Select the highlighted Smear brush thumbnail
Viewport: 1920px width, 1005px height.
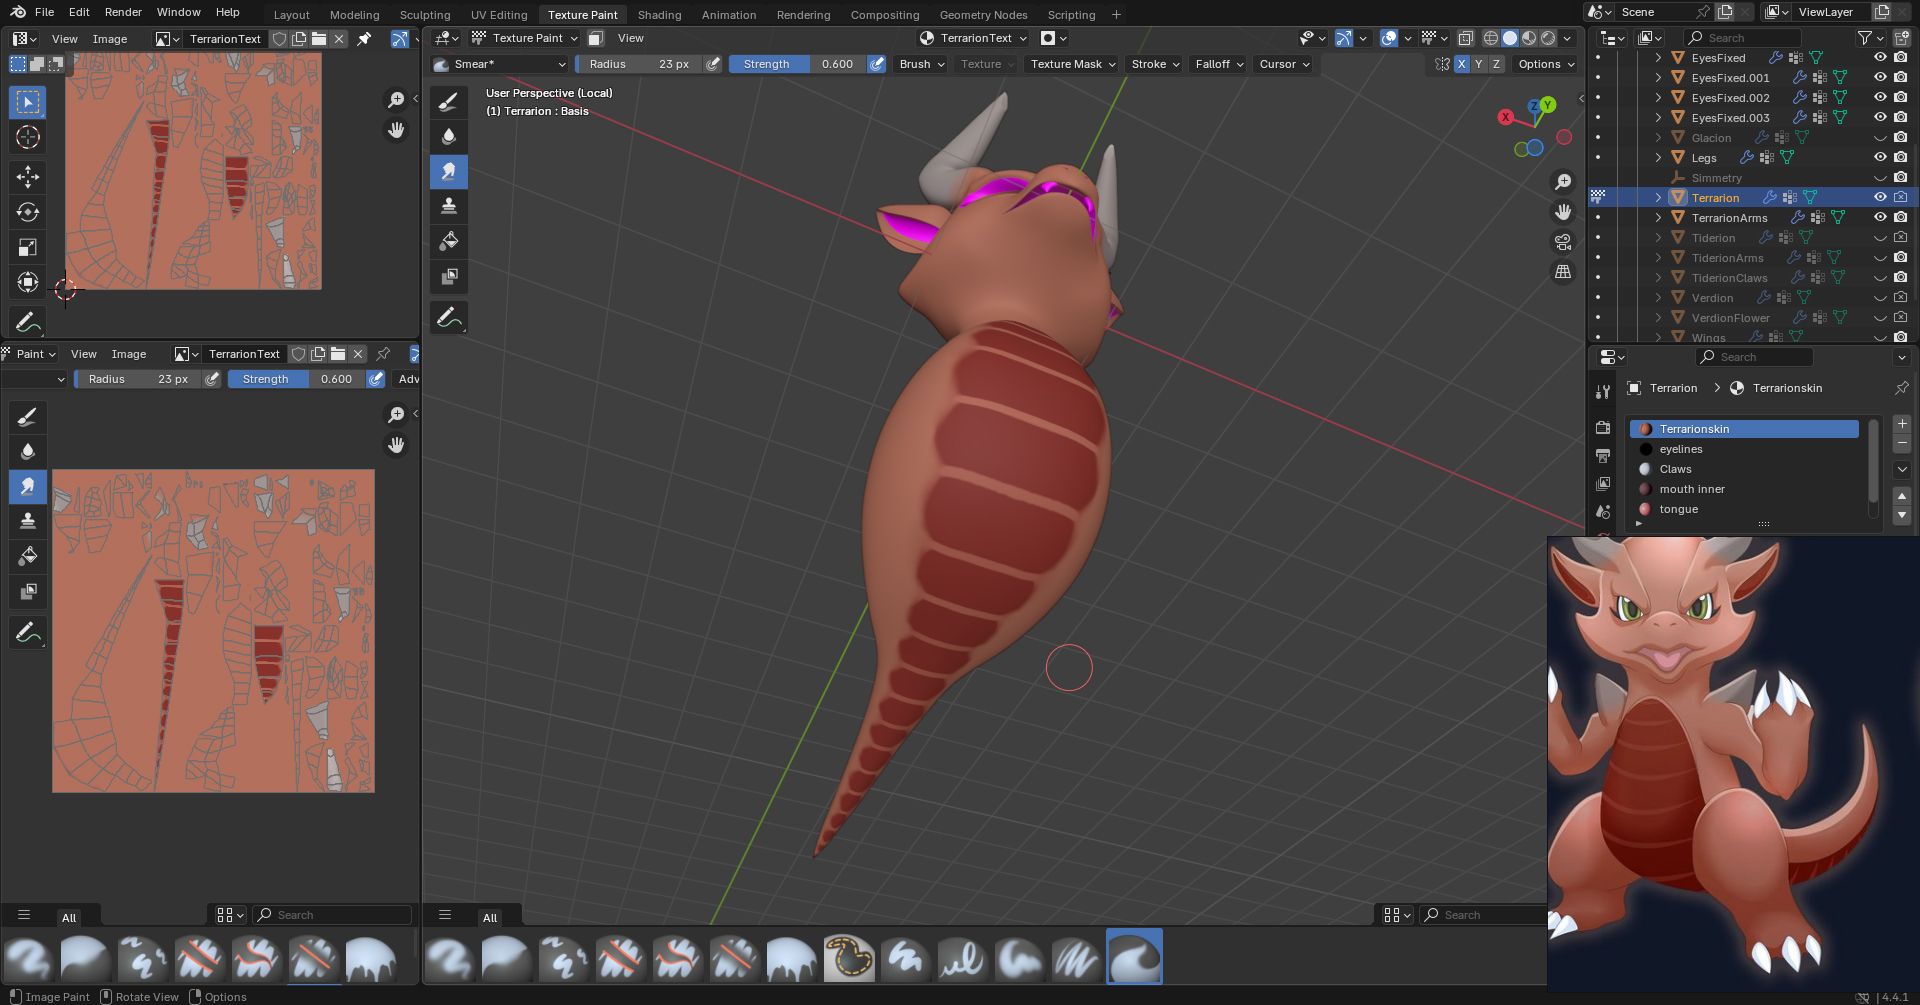pyautogui.click(x=1134, y=957)
